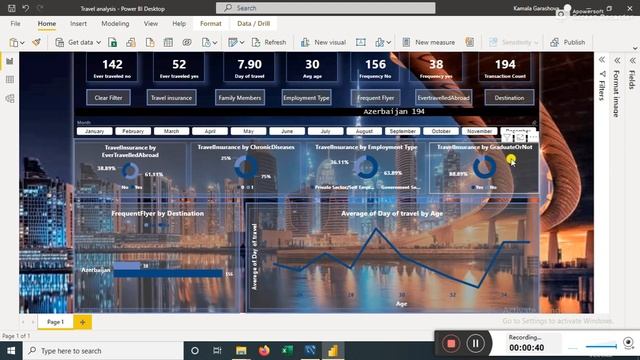The height and width of the screenshot is (360, 640).
Task: Click the Travel insurance button
Action: coord(171,98)
